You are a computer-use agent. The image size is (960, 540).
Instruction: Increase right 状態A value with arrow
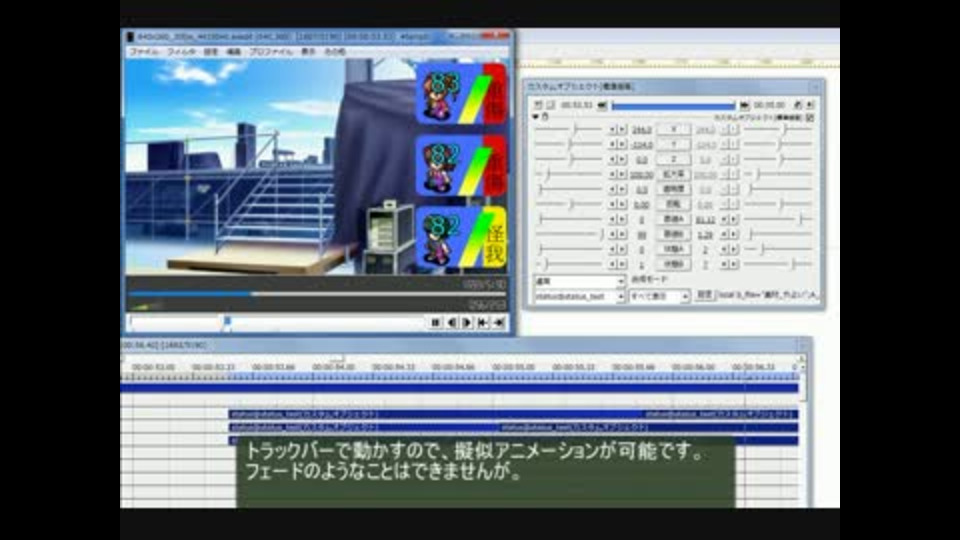pos(733,249)
